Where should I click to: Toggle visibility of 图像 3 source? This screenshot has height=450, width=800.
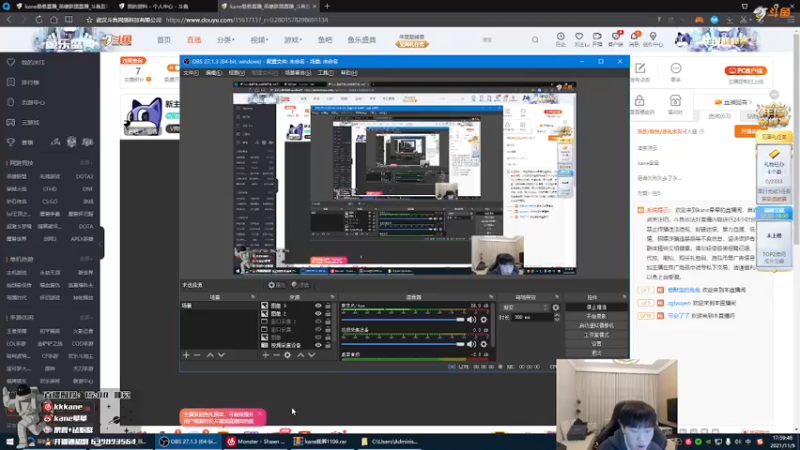[x=318, y=306]
